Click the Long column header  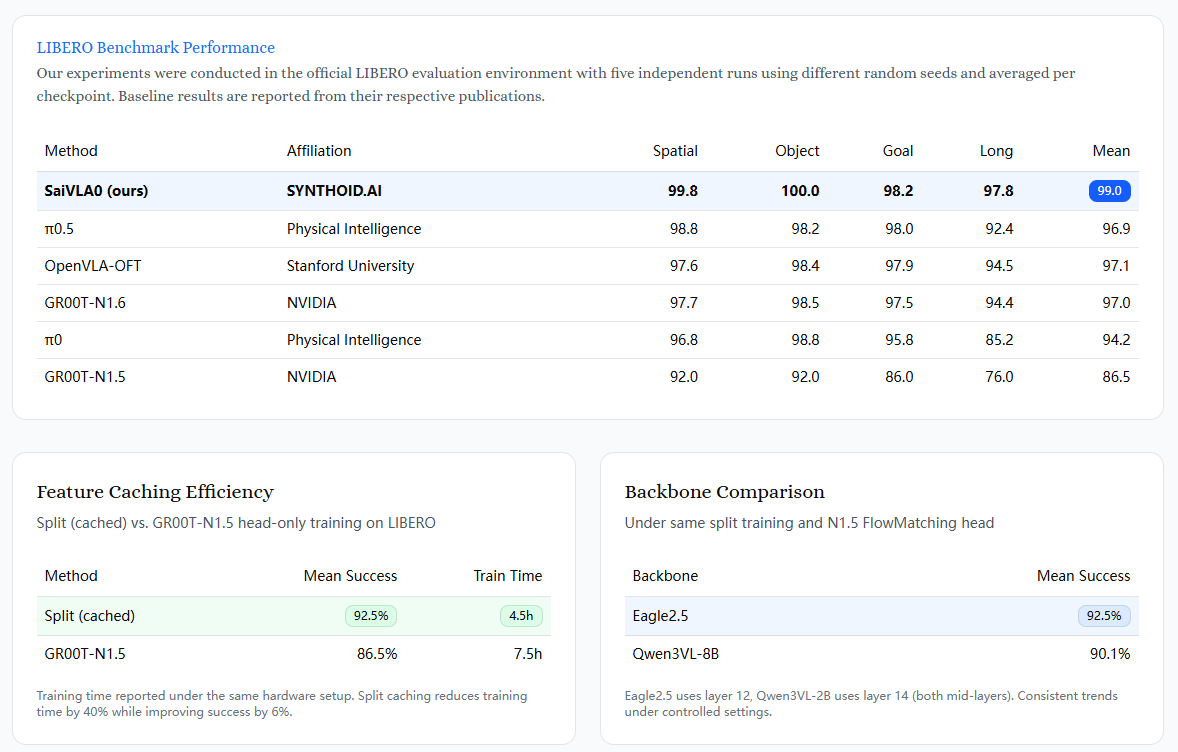(996, 151)
